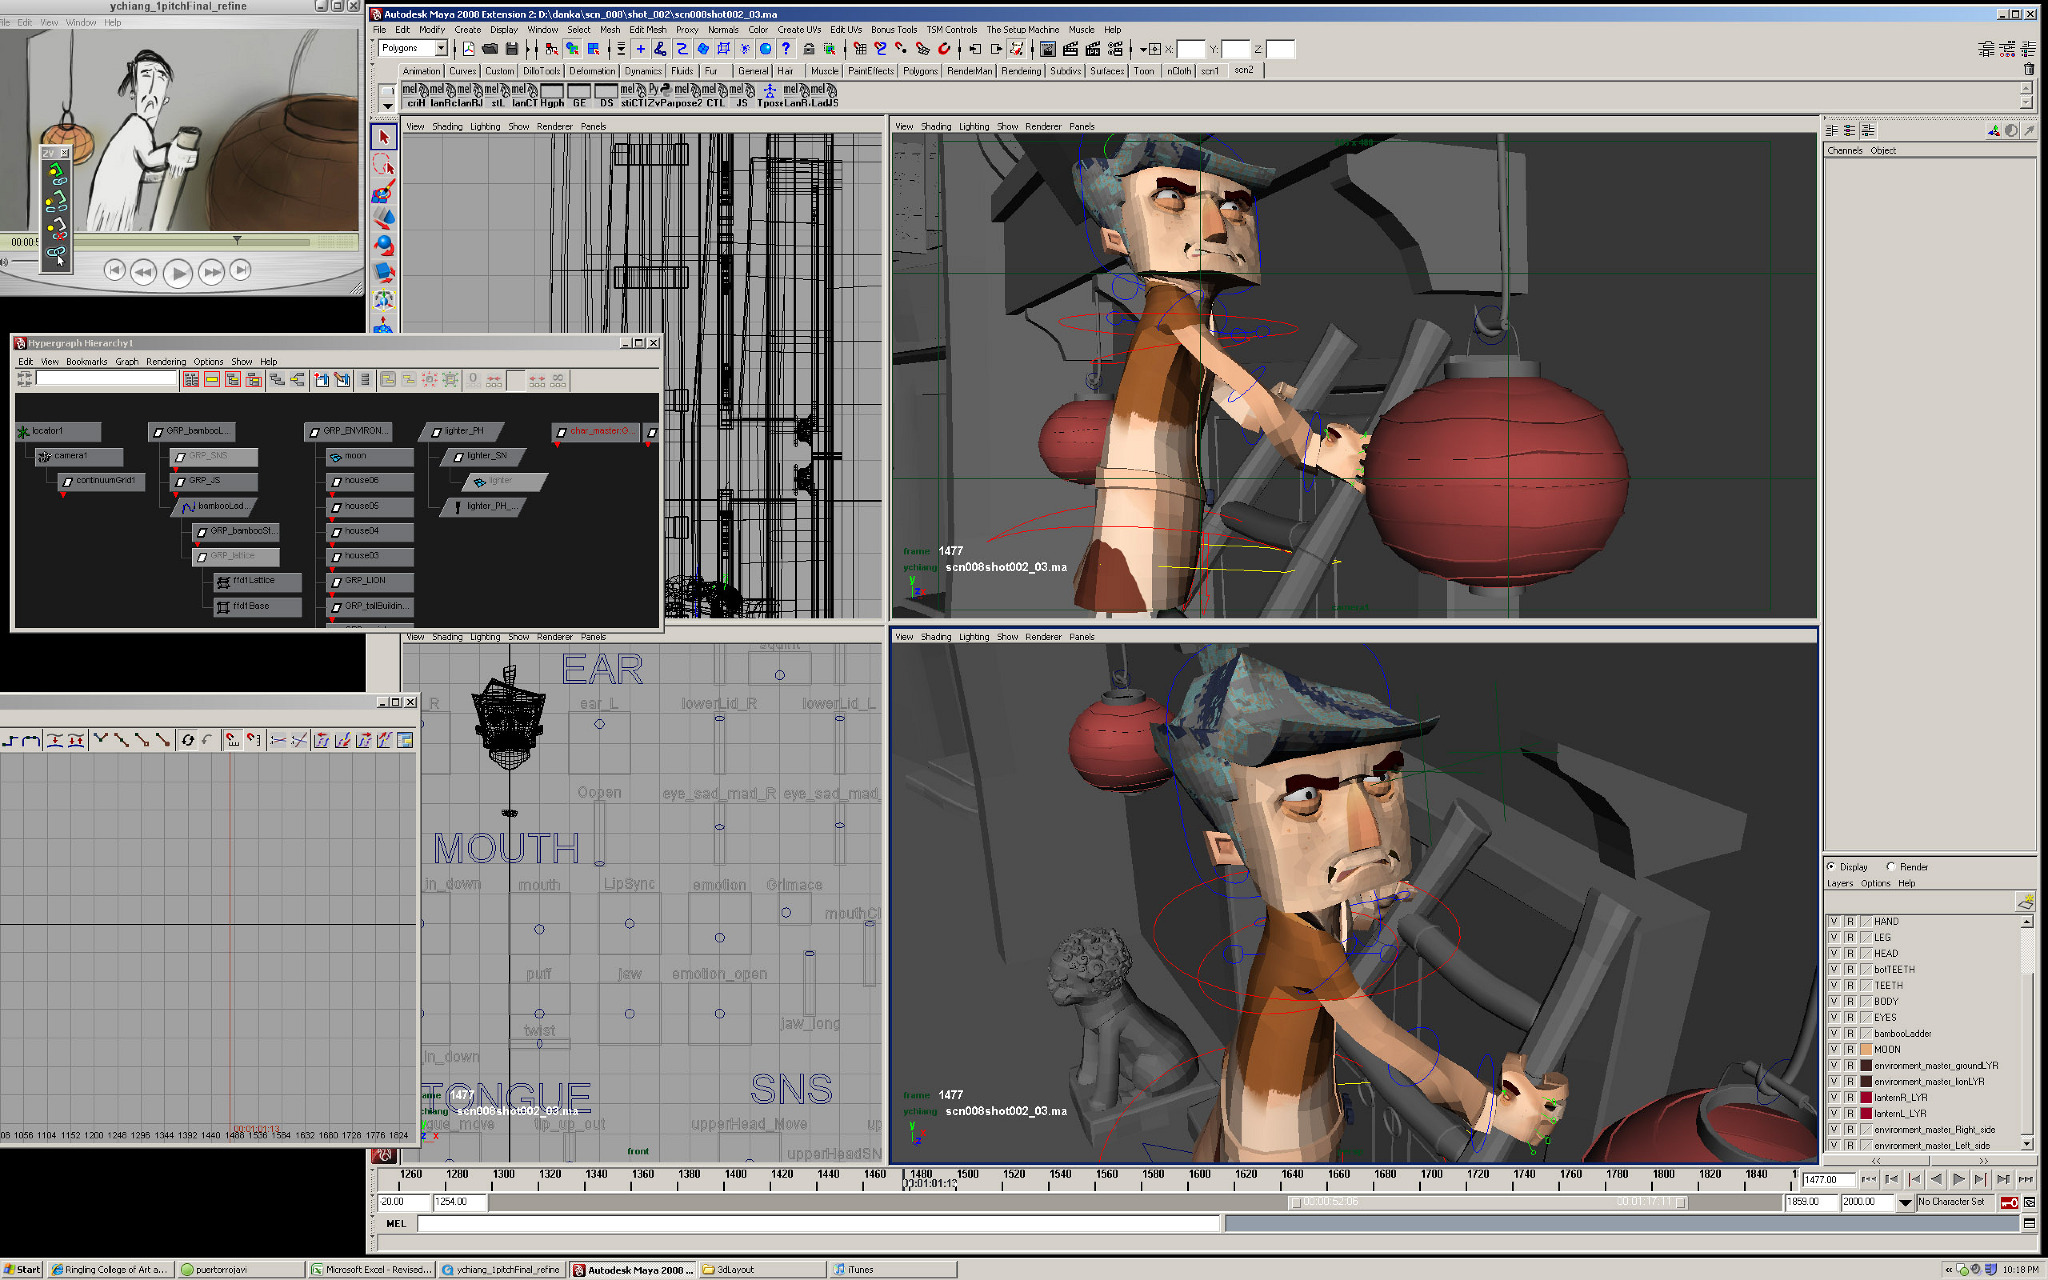The height and width of the screenshot is (1280, 2048).
Task: Go to start of playback range
Action: 1869,1179
